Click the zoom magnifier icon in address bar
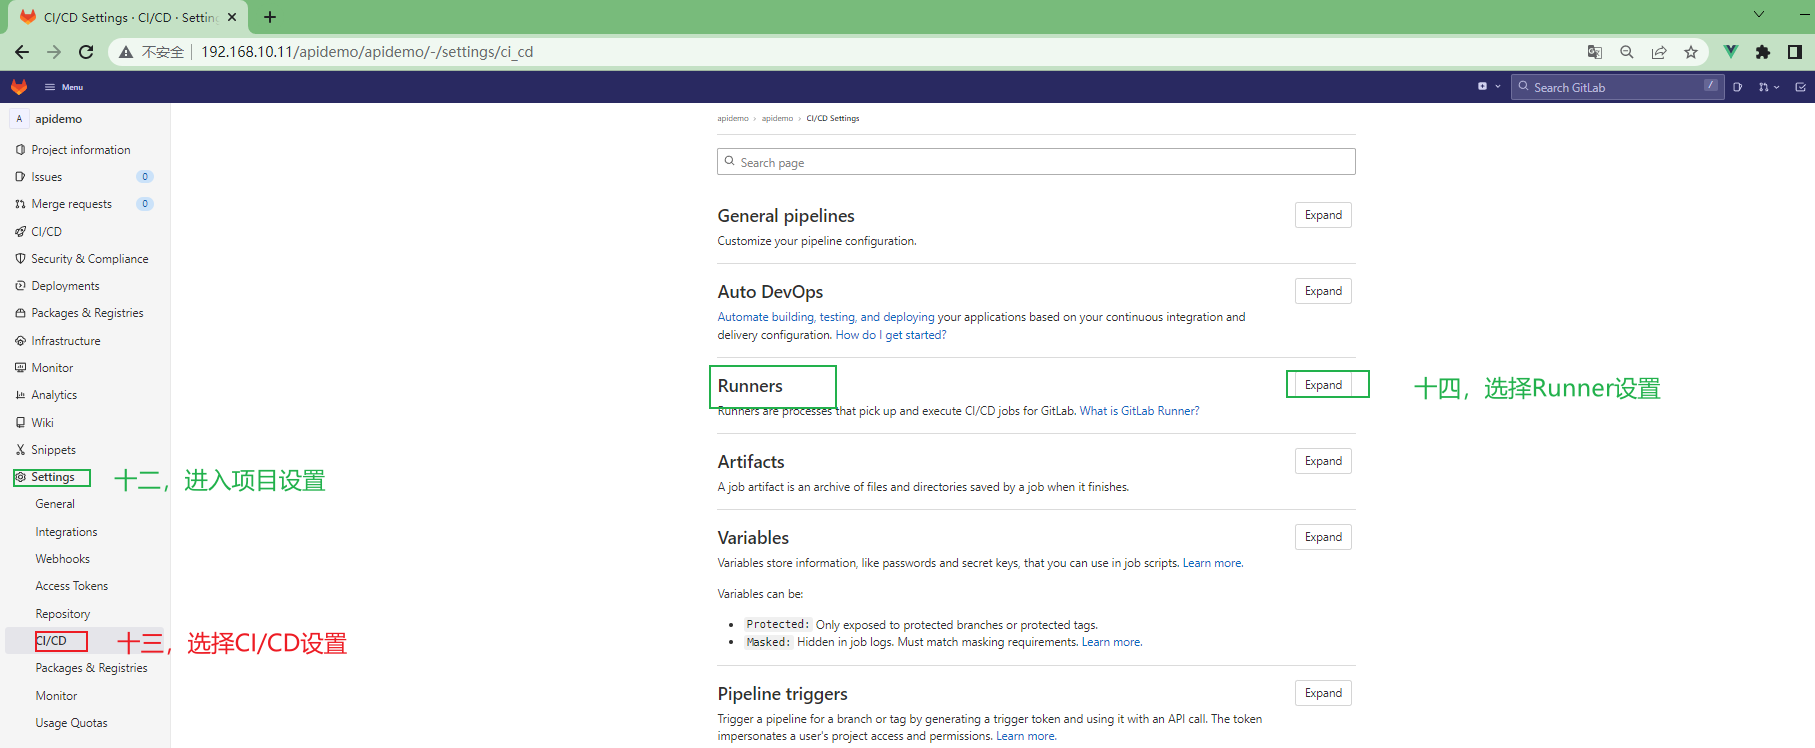Screen dimensions: 1815x748 pos(1627,52)
